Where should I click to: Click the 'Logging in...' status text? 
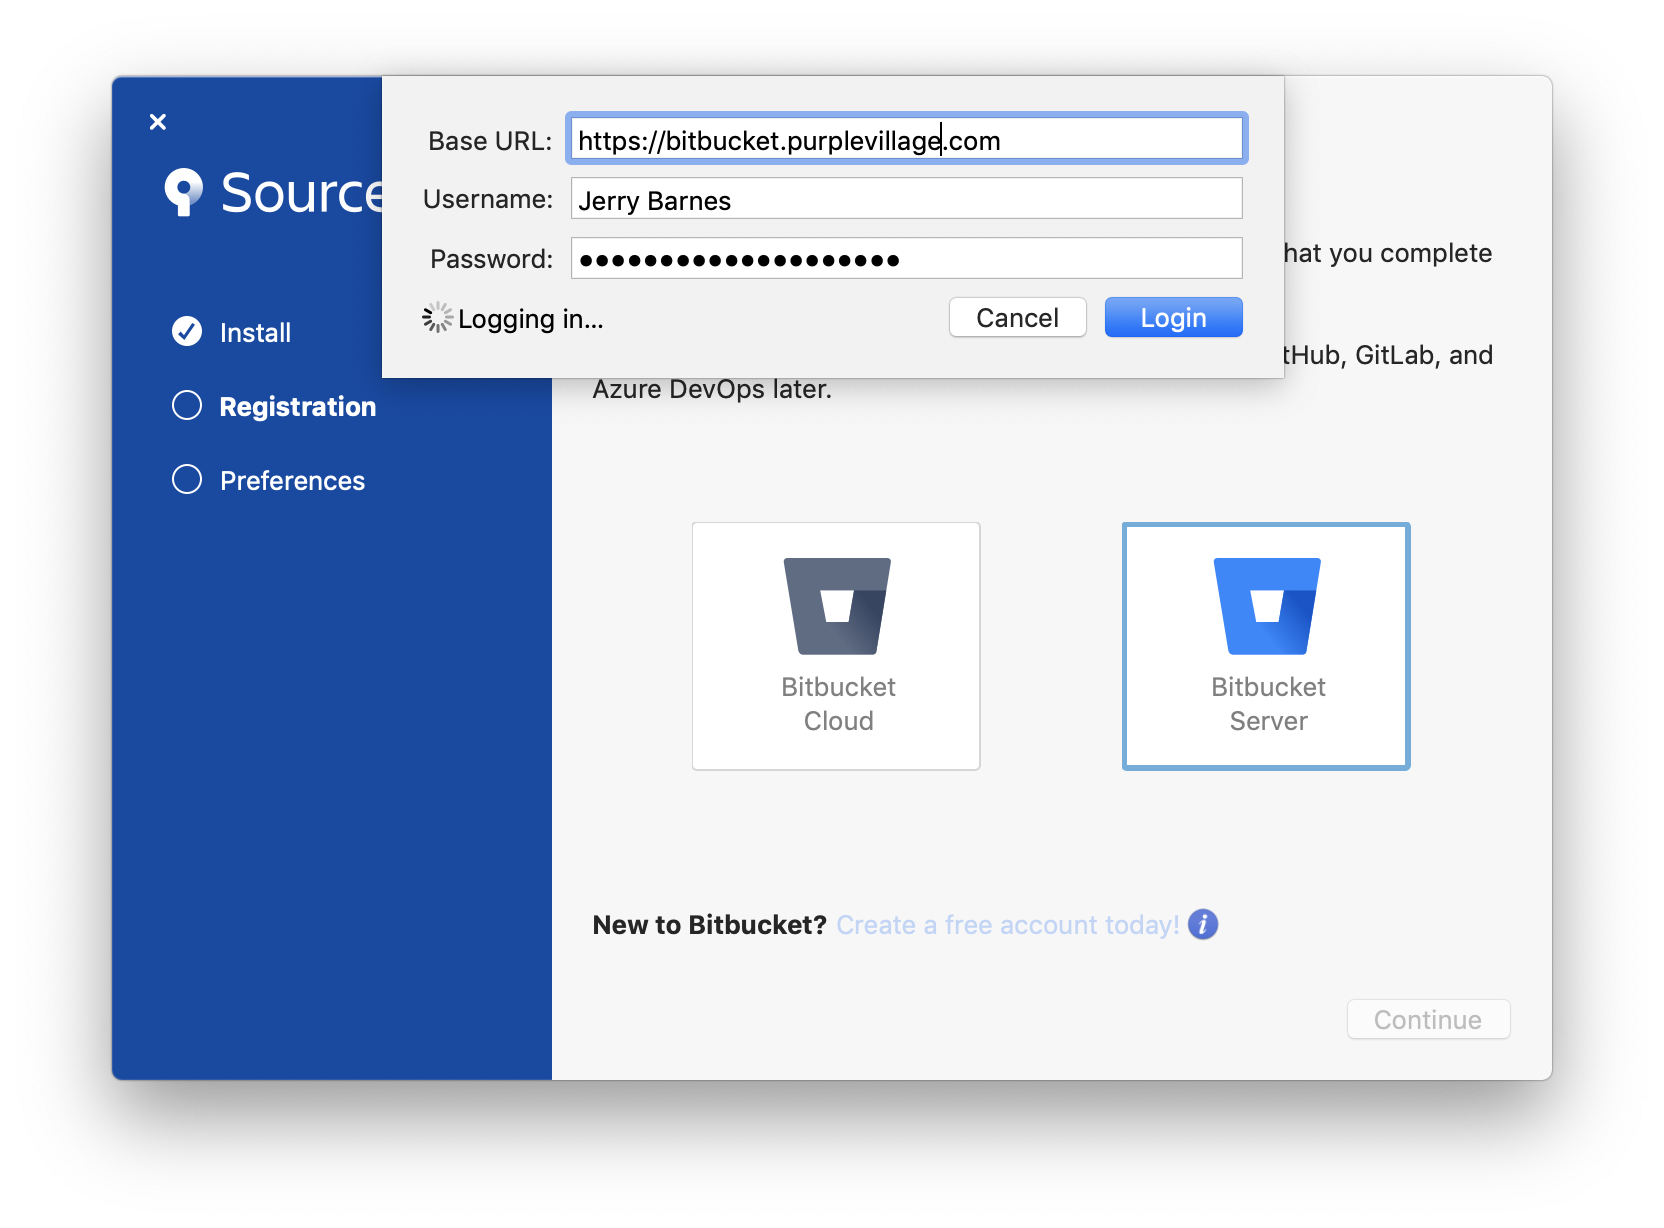pyautogui.click(x=531, y=319)
